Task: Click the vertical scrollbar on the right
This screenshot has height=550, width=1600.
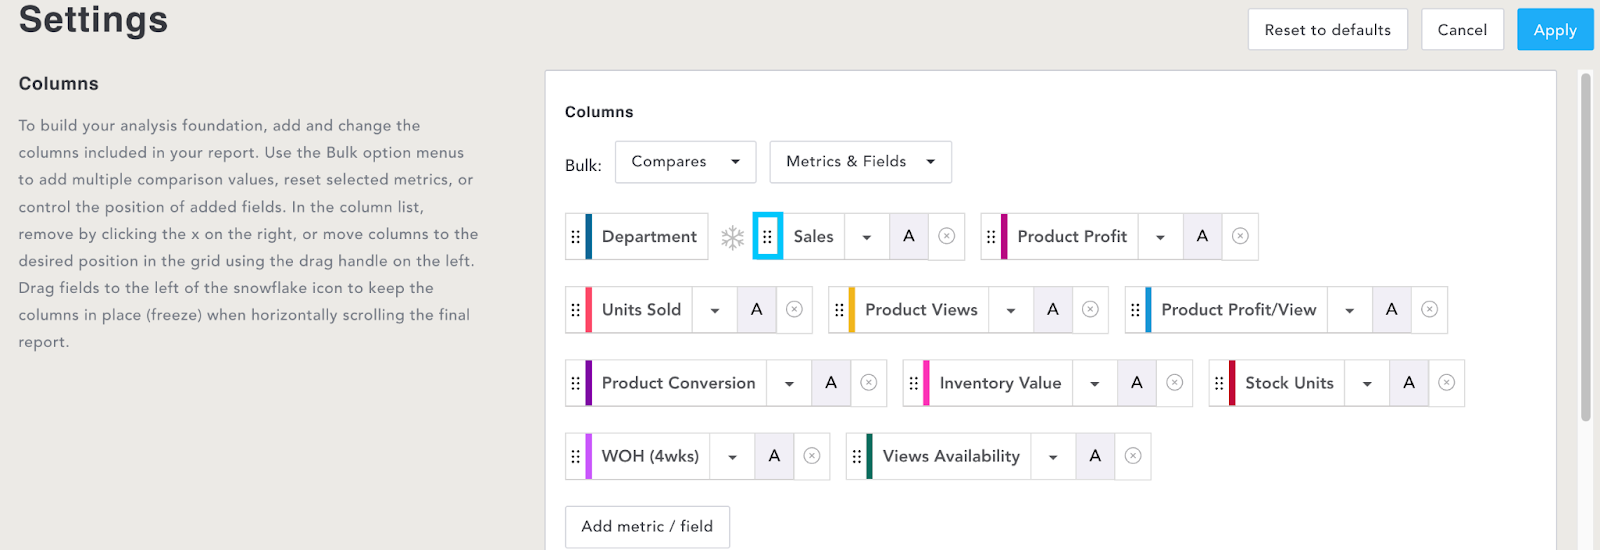Action: (1585, 247)
